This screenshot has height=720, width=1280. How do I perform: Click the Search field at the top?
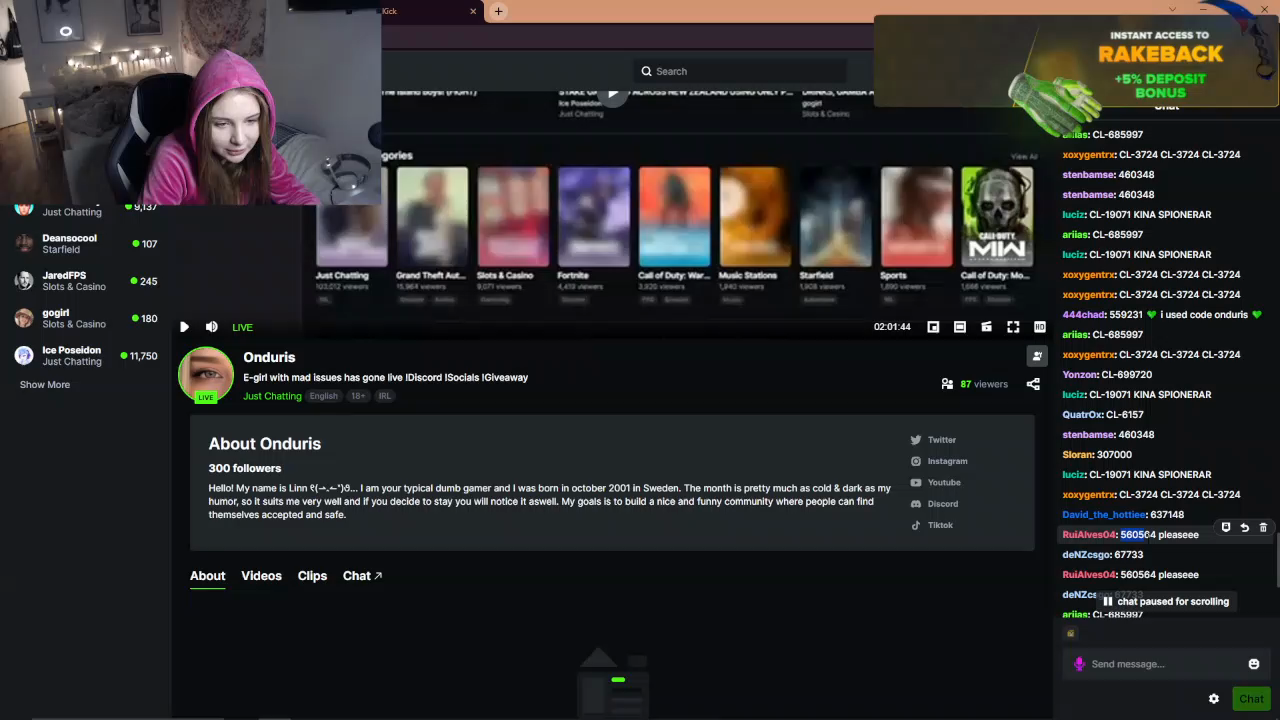pyautogui.click(x=740, y=71)
